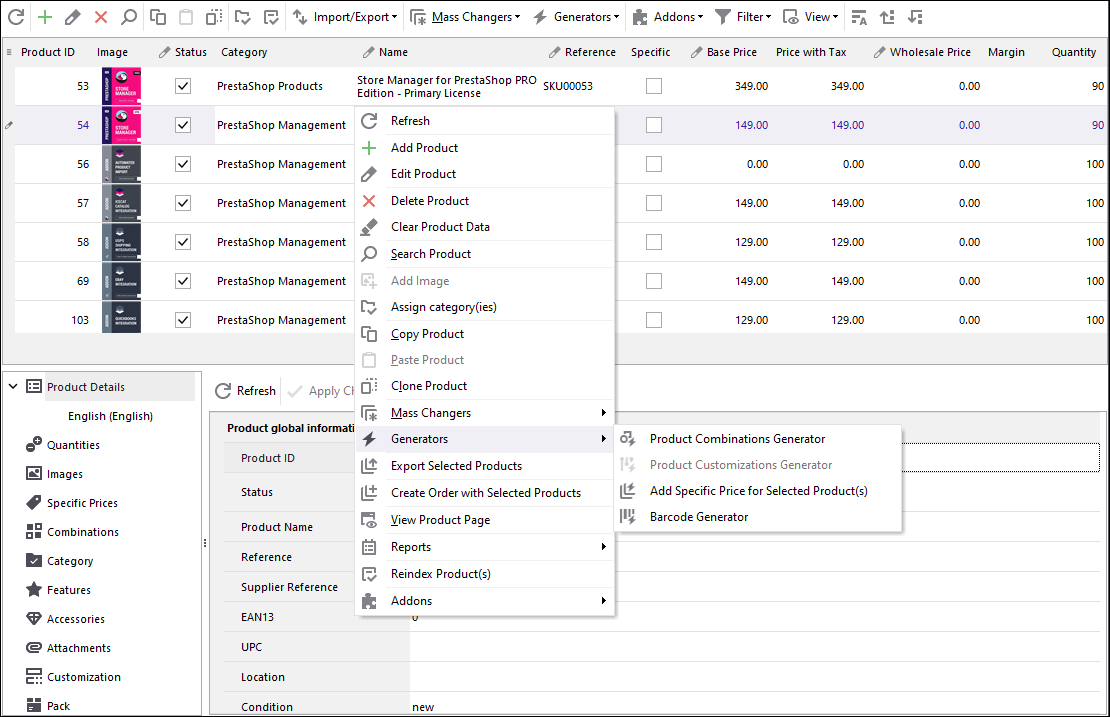
Task: Click the pencil Edit Product toolbar icon
Action: pyautogui.click(x=72, y=17)
